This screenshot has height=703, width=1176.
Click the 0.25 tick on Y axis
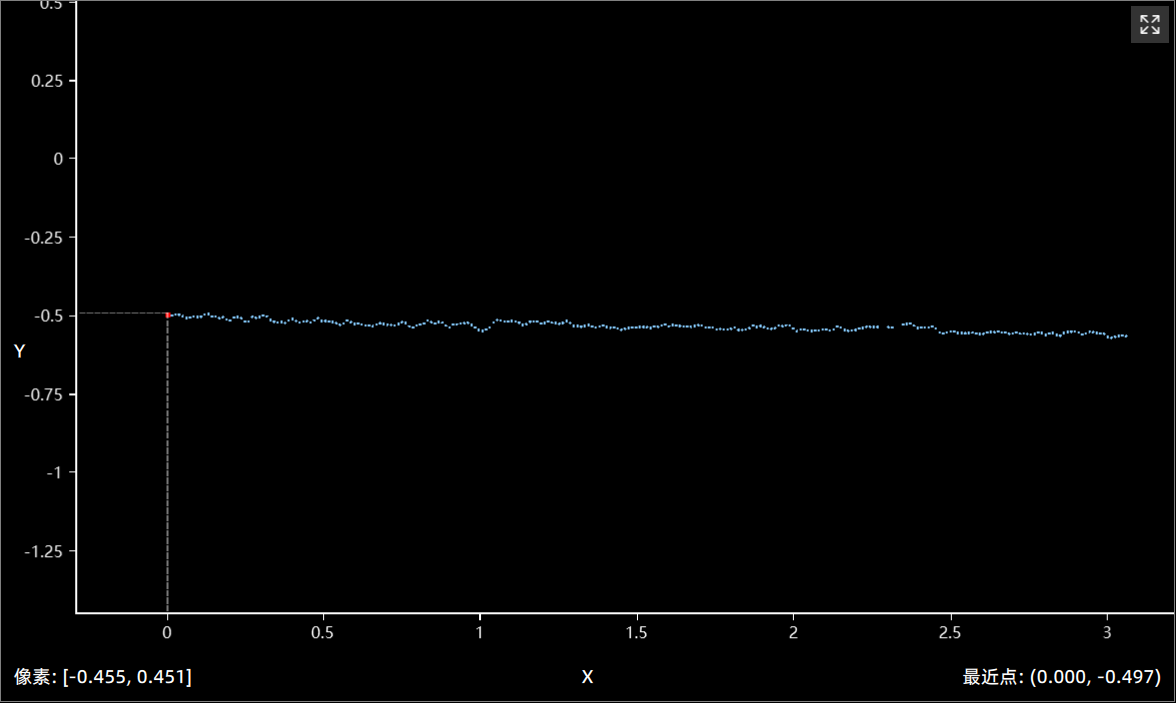46,80
